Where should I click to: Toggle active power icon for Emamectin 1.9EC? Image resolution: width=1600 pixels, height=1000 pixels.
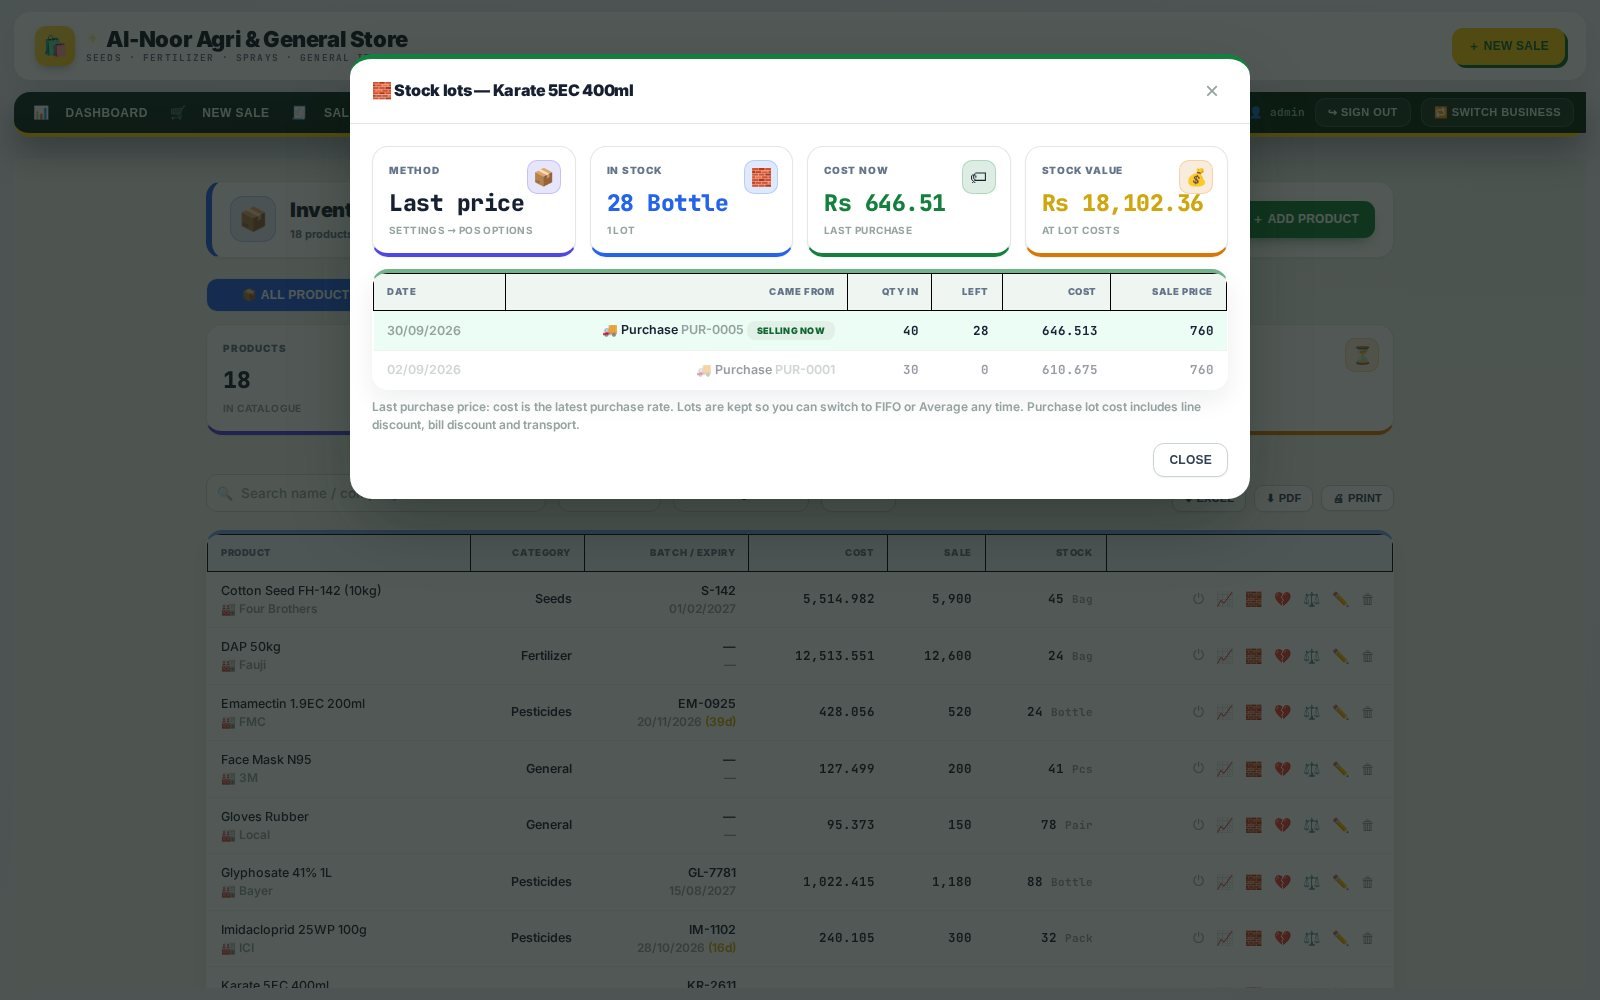click(1198, 713)
